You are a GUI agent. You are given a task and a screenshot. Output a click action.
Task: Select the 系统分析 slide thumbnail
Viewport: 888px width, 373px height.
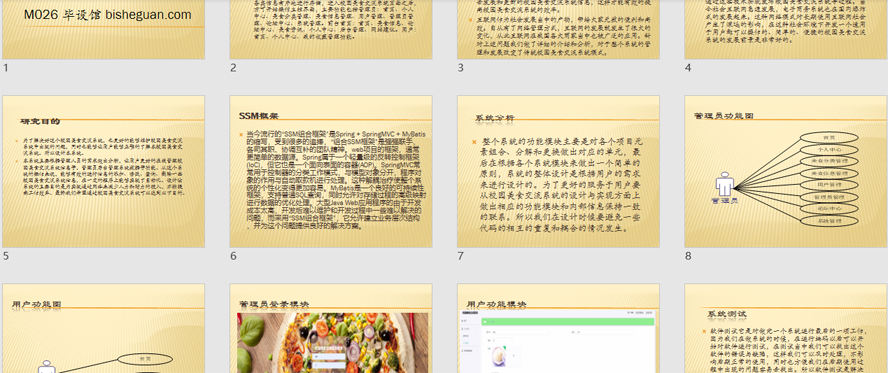[x=558, y=172]
